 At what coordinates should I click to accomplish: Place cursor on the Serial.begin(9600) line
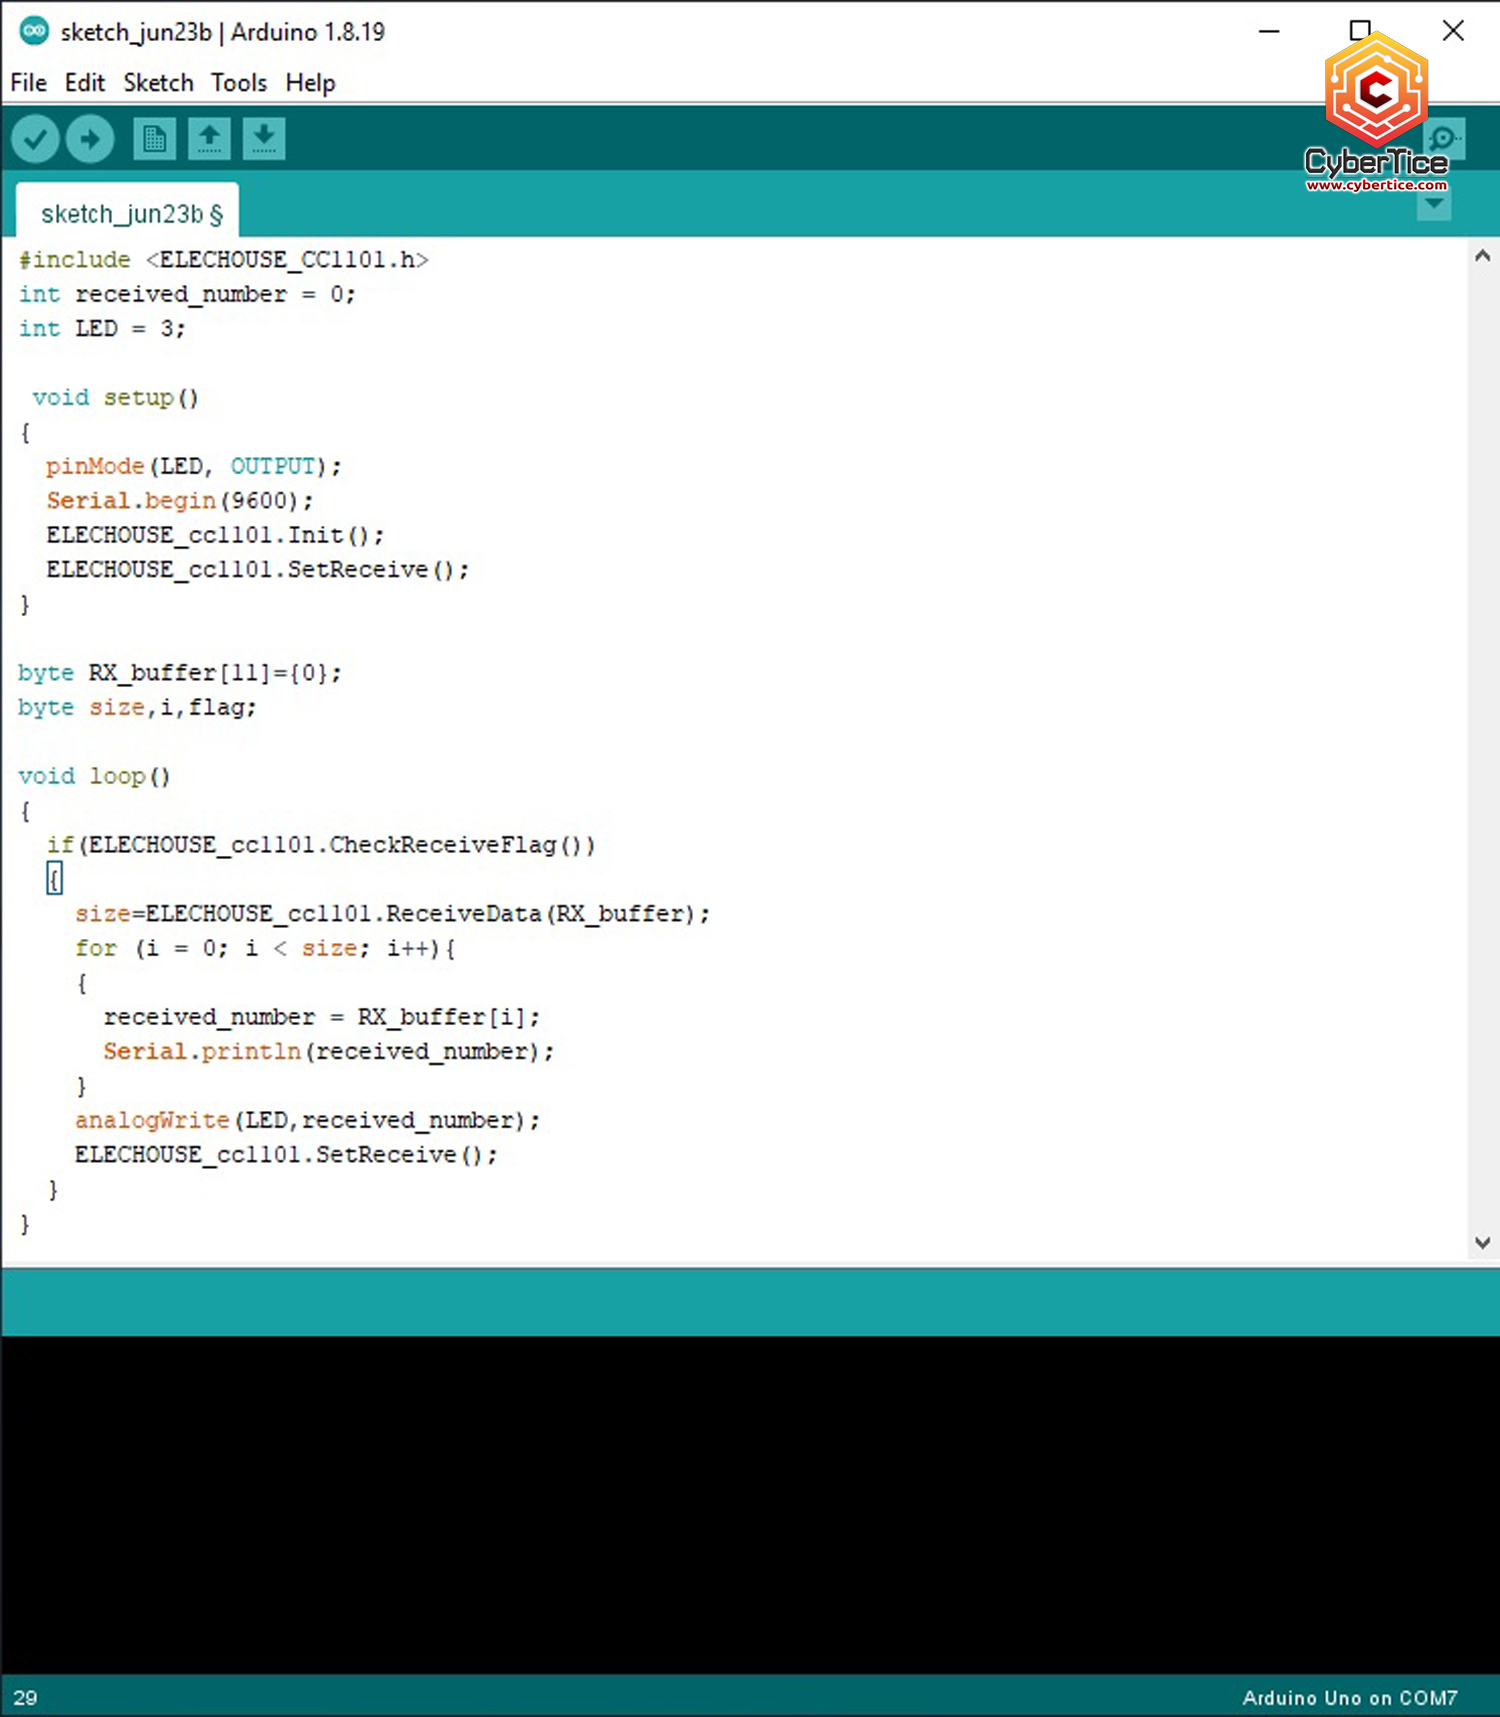coord(180,501)
